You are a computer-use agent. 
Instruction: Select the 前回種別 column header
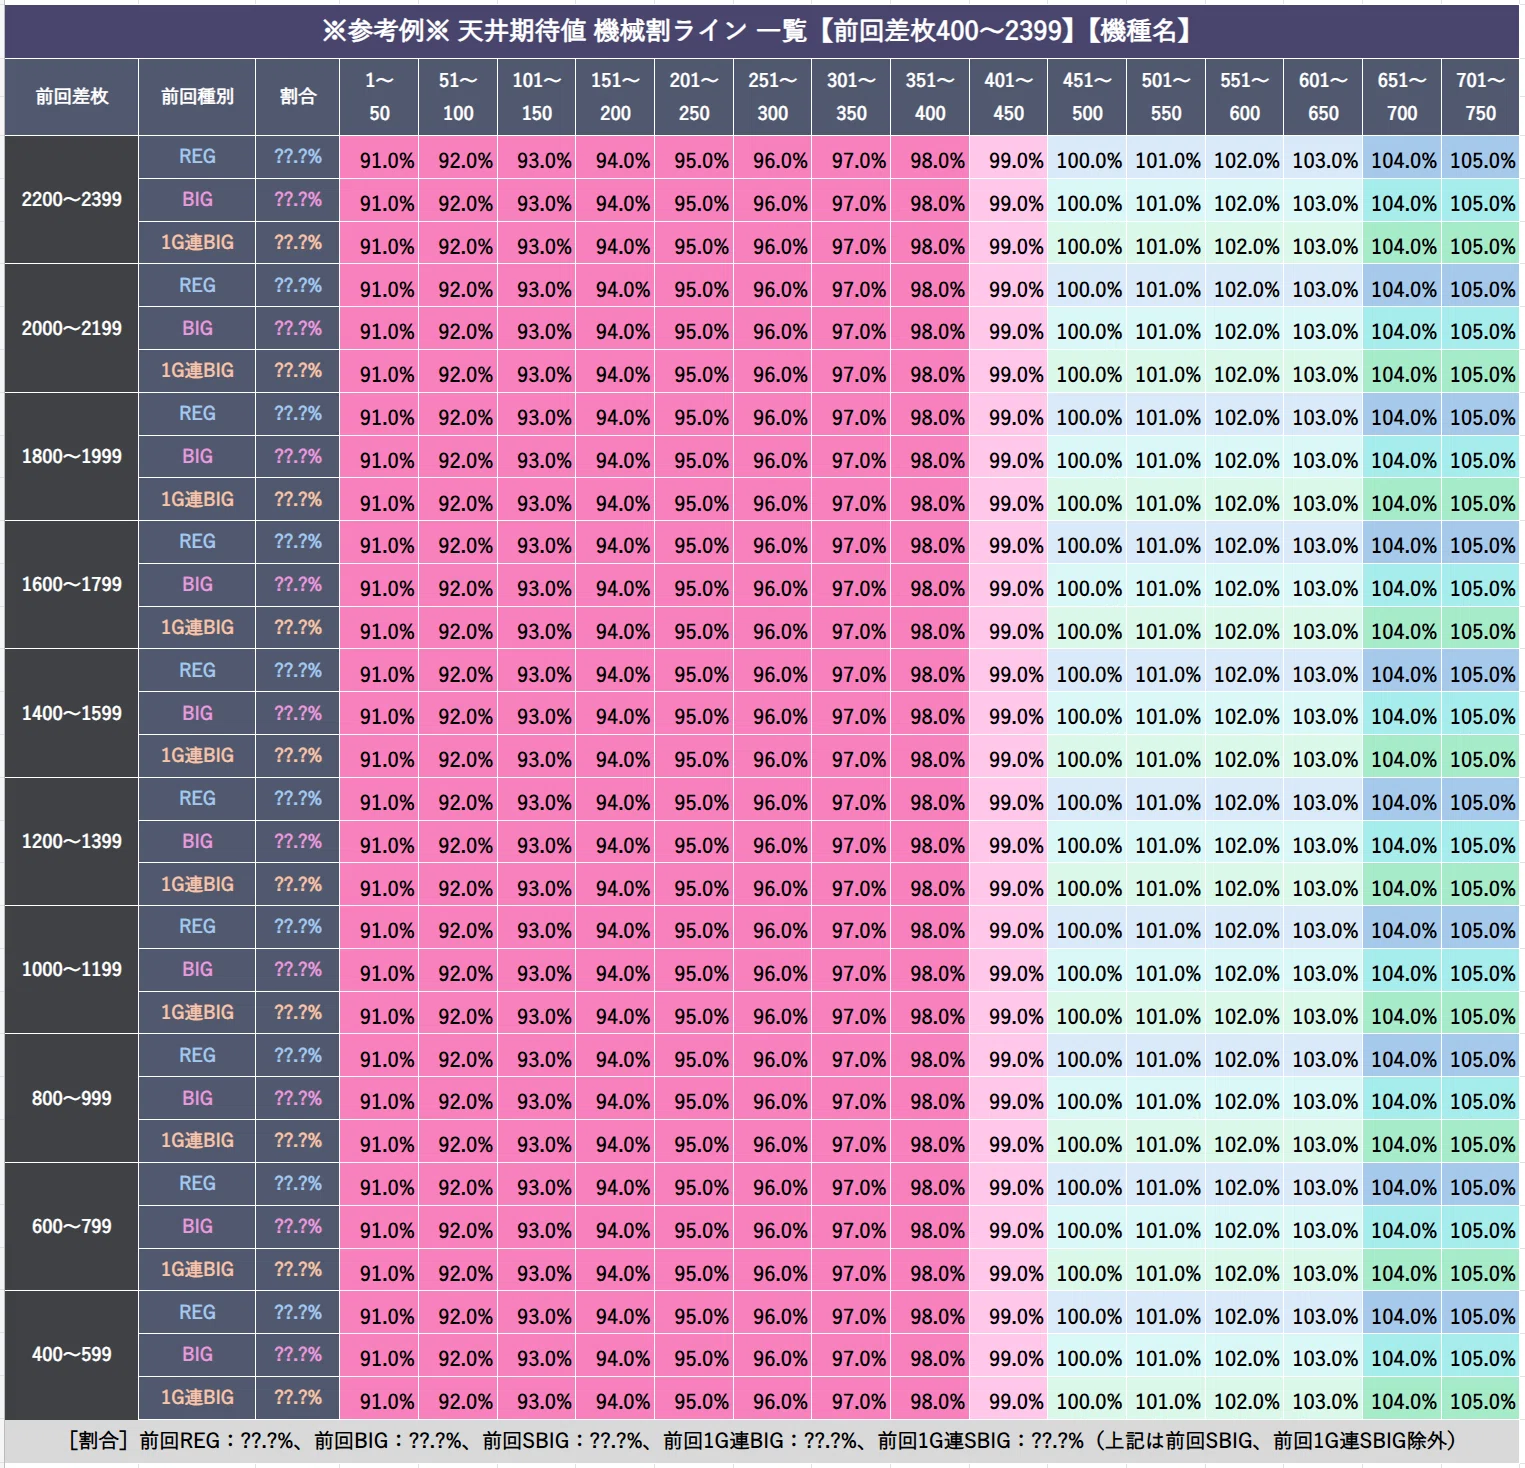coord(197,97)
